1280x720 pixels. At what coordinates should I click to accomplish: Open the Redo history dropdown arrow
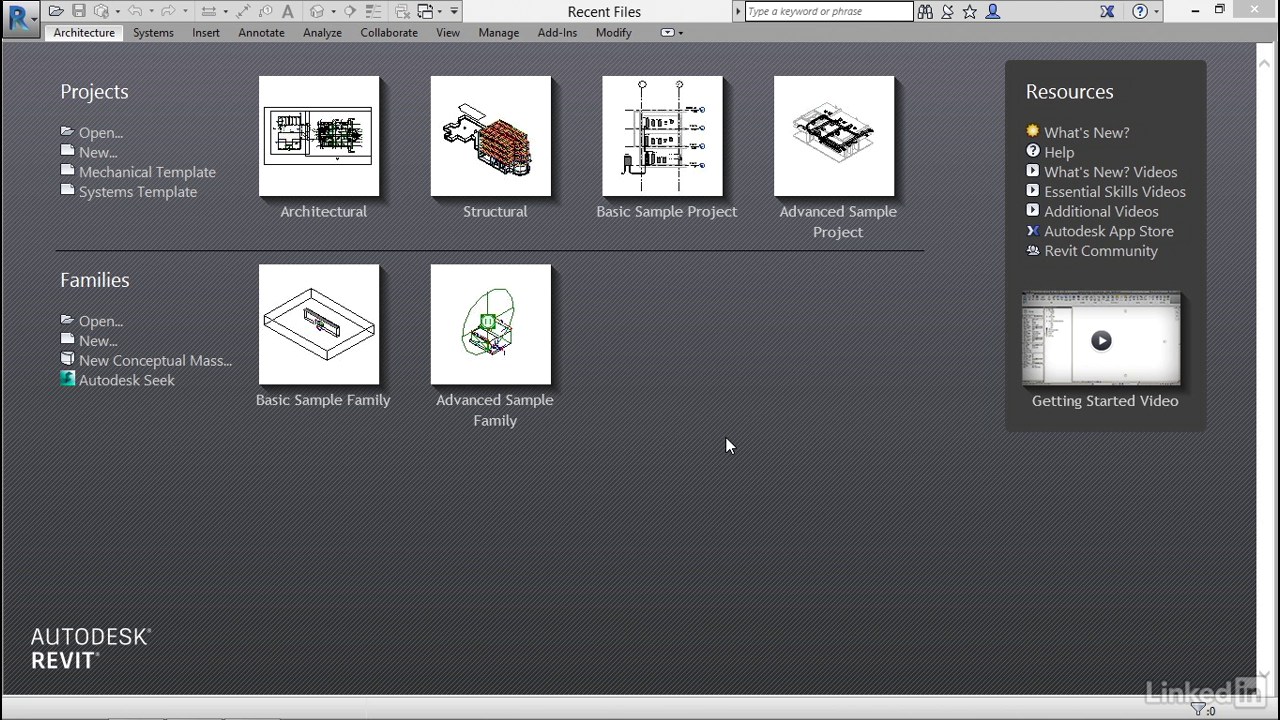coord(185,12)
